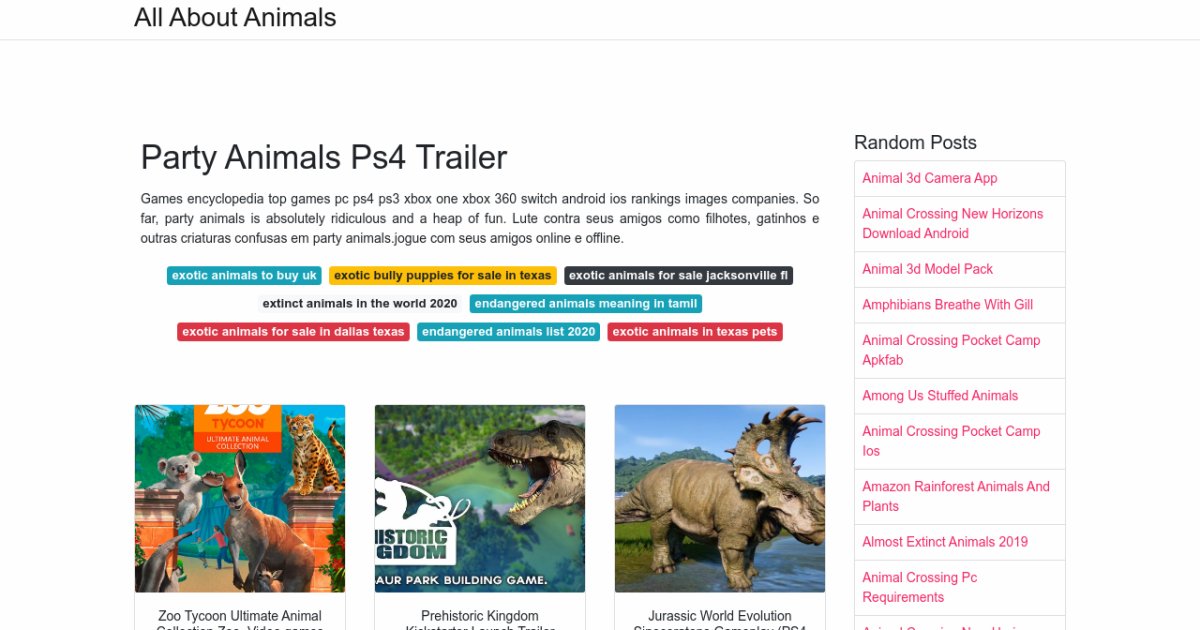
Task: Click 'endangered animals meaning in tamil' tag
Action: pos(585,303)
